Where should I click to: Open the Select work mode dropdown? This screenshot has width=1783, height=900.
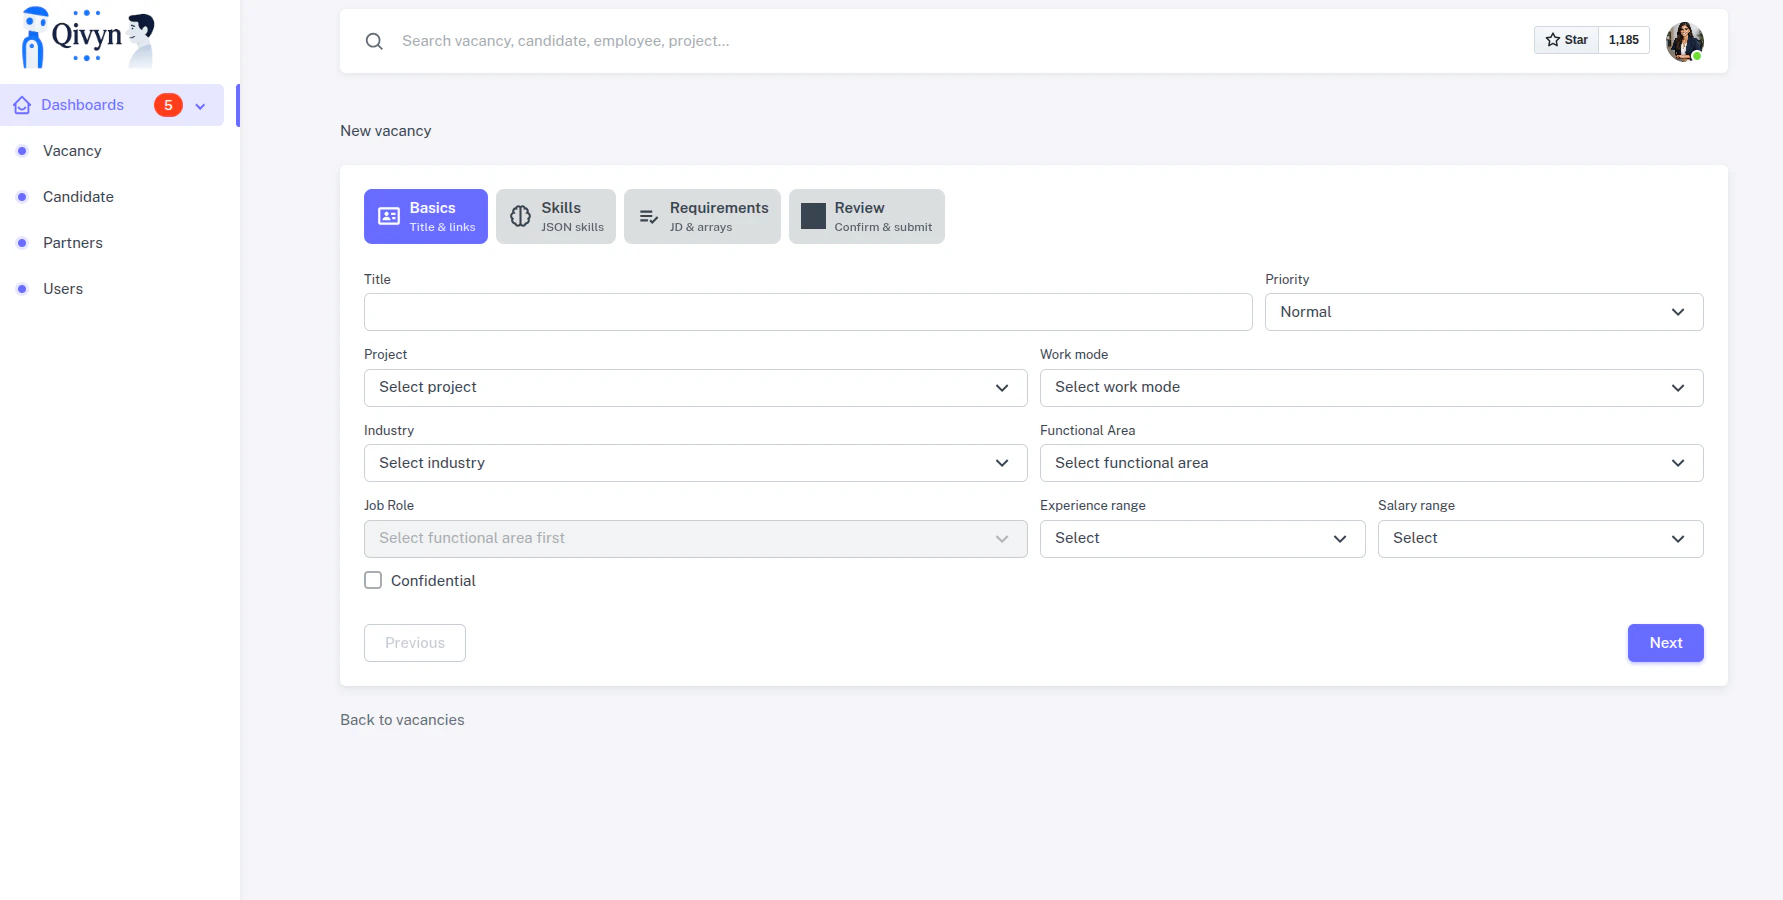pos(1372,388)
